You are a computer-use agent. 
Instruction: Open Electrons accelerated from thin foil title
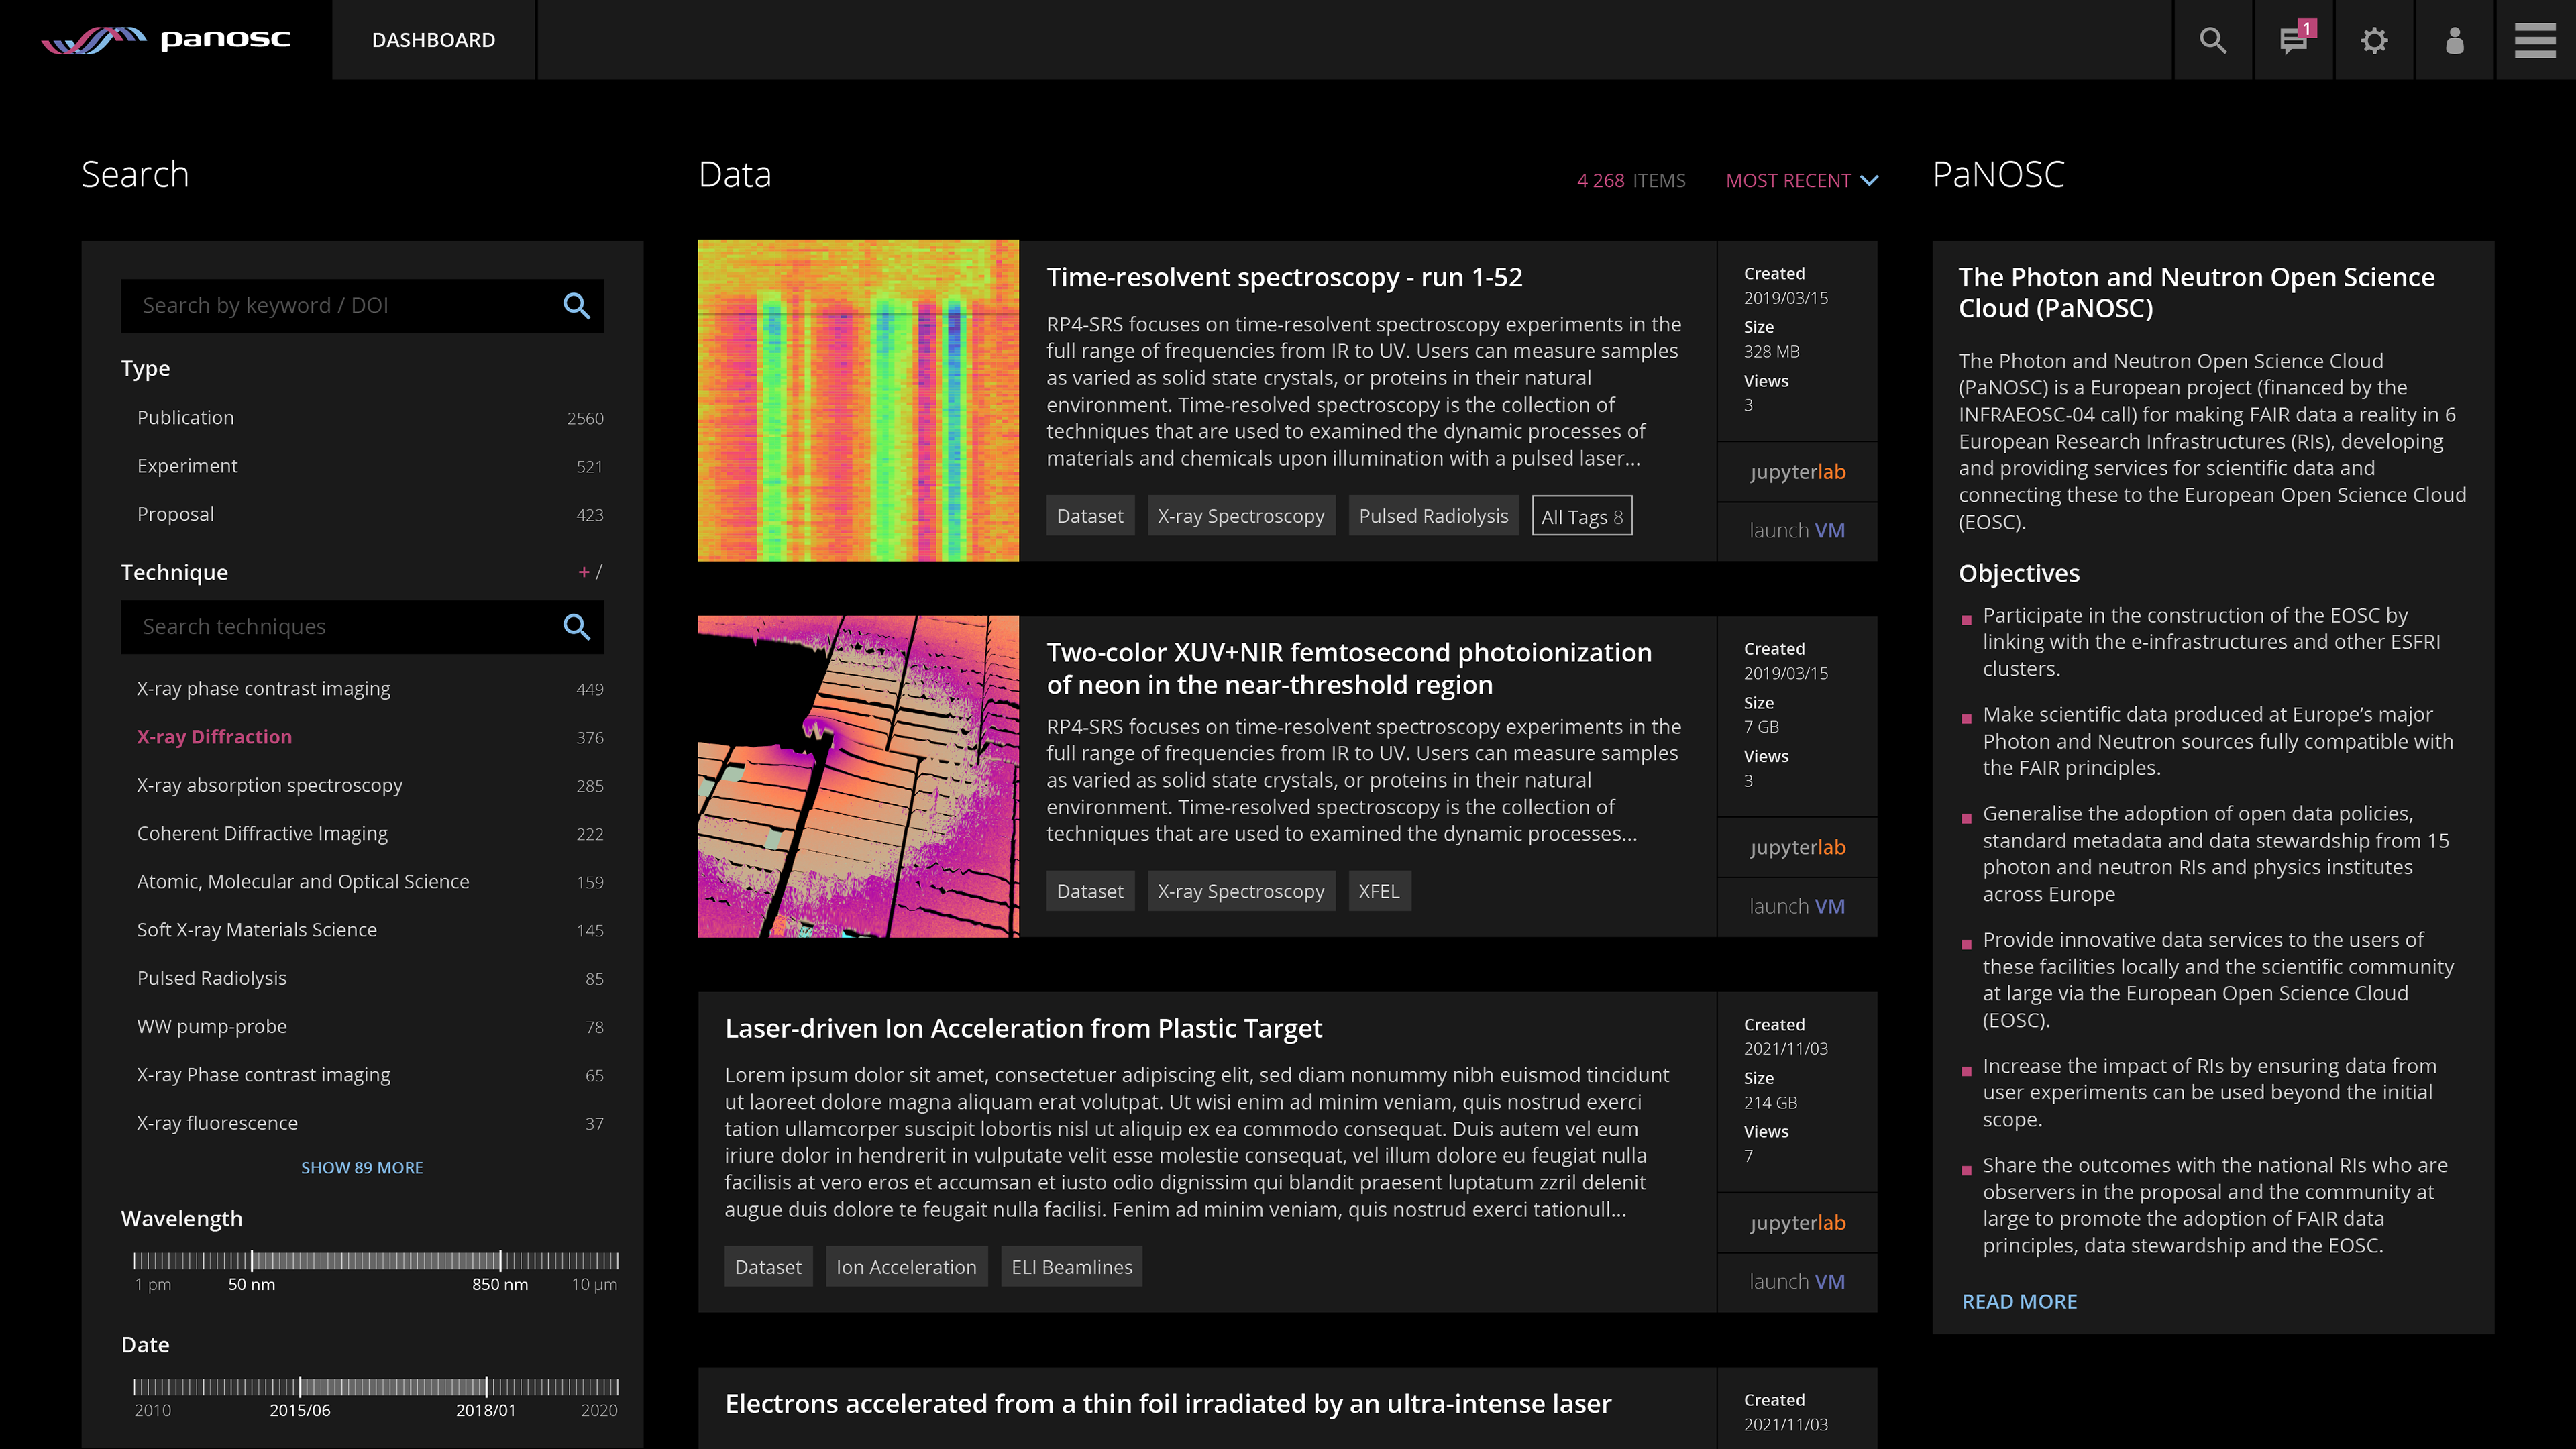(1168, 1404)
